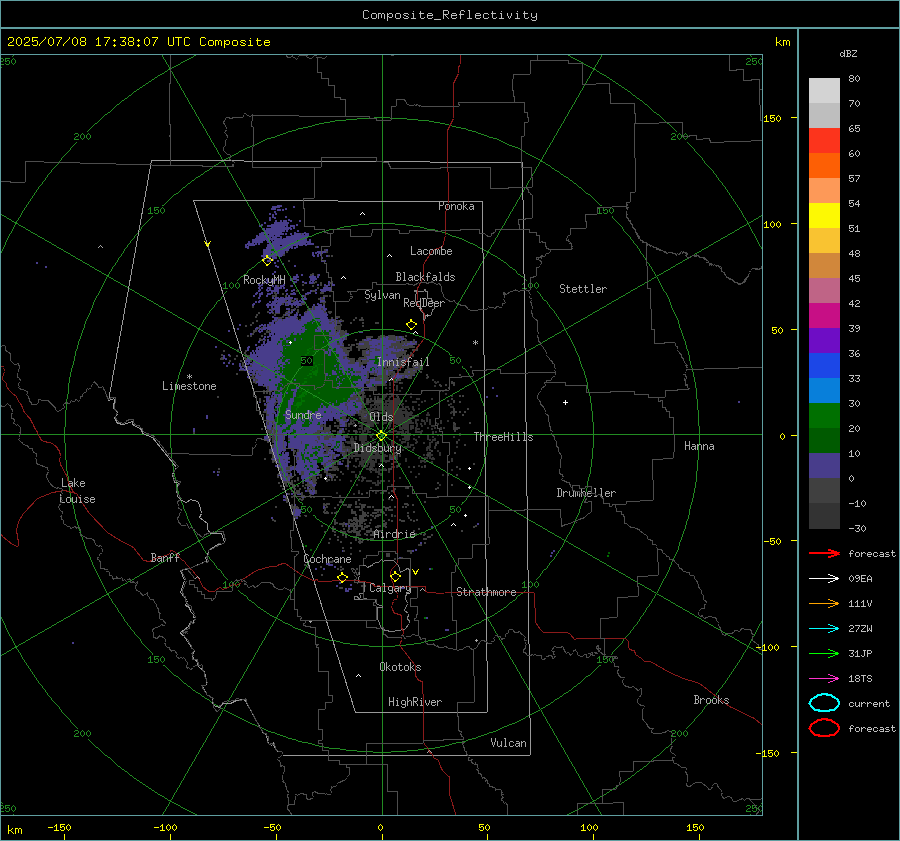Click the yellow diamond marker below Cochrane
This screenshot has width=900, height=841.
pyautogui.click(x=343, y=577)
